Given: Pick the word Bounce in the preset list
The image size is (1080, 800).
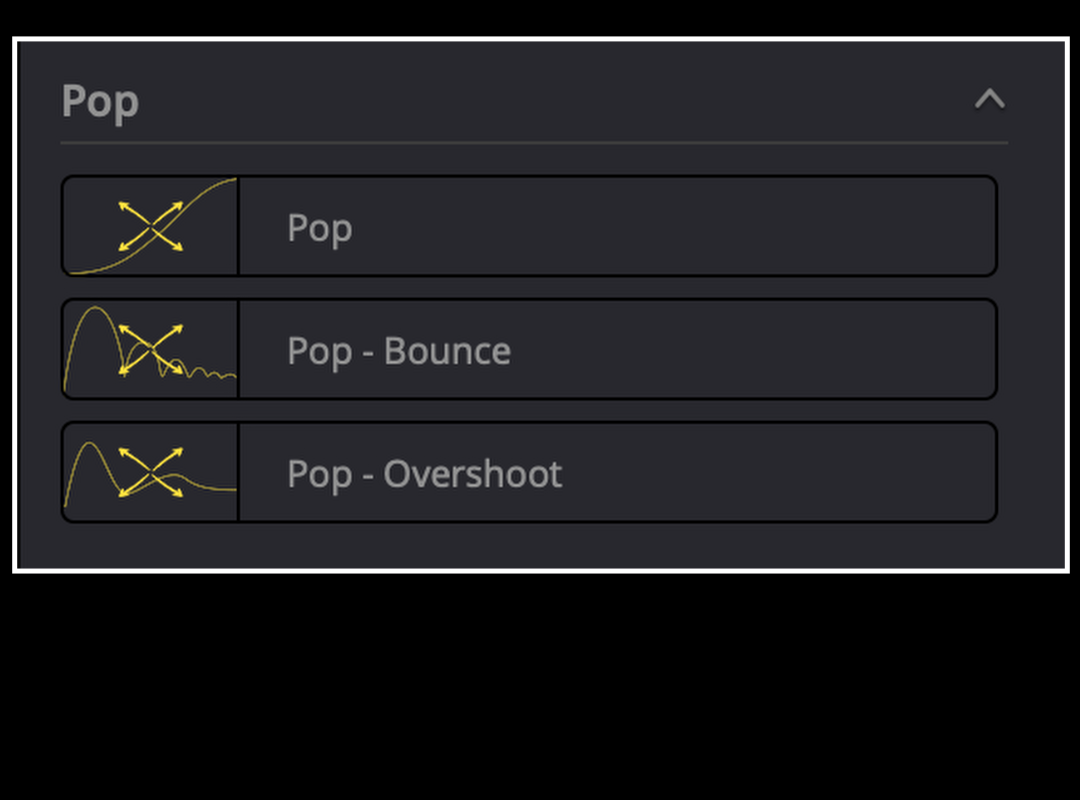Looking at the screenshot, I should [447, 351].
